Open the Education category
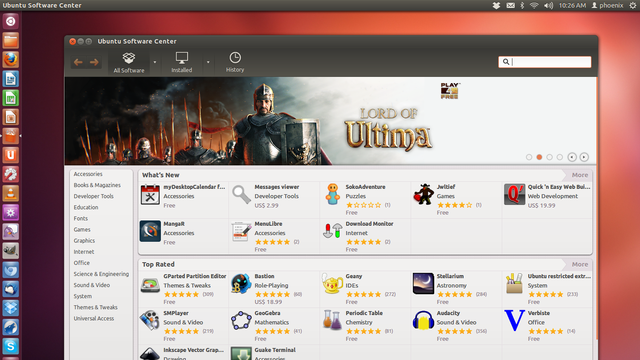 pos(86,207)
